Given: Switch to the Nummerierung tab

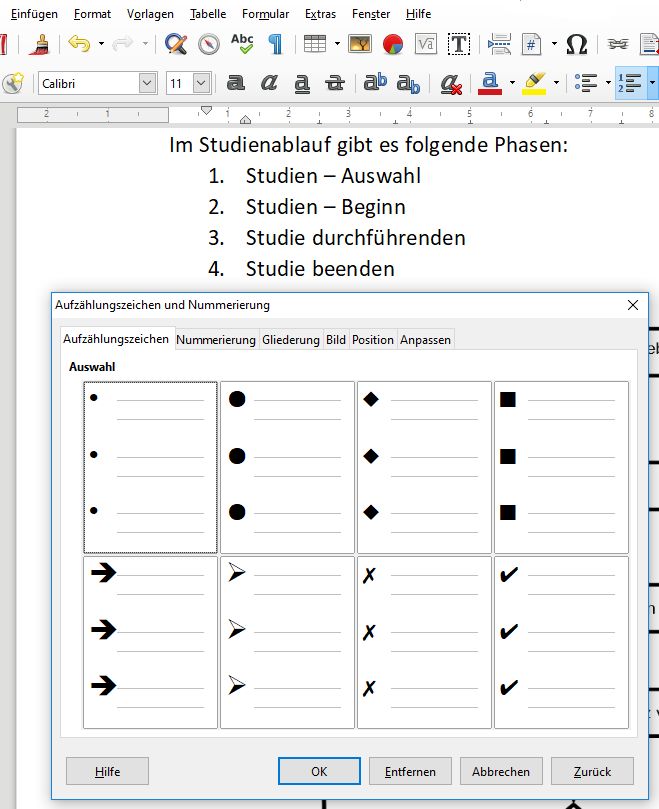Looking at the screenshot, I should tap(216, 340).
